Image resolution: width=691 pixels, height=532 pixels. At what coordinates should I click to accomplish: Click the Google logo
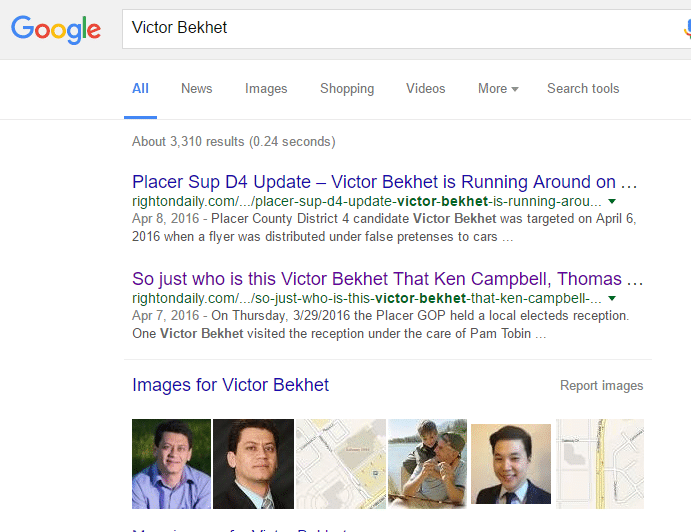[x=56, y=28]
